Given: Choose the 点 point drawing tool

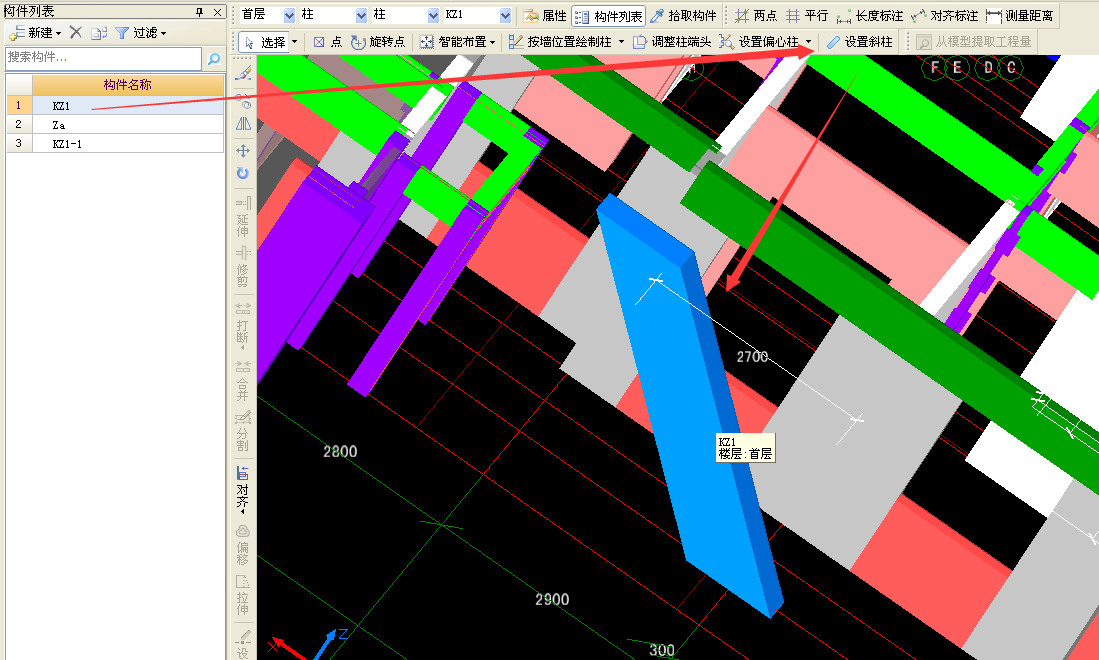Looking at the screenshot, I should point(327,42).
